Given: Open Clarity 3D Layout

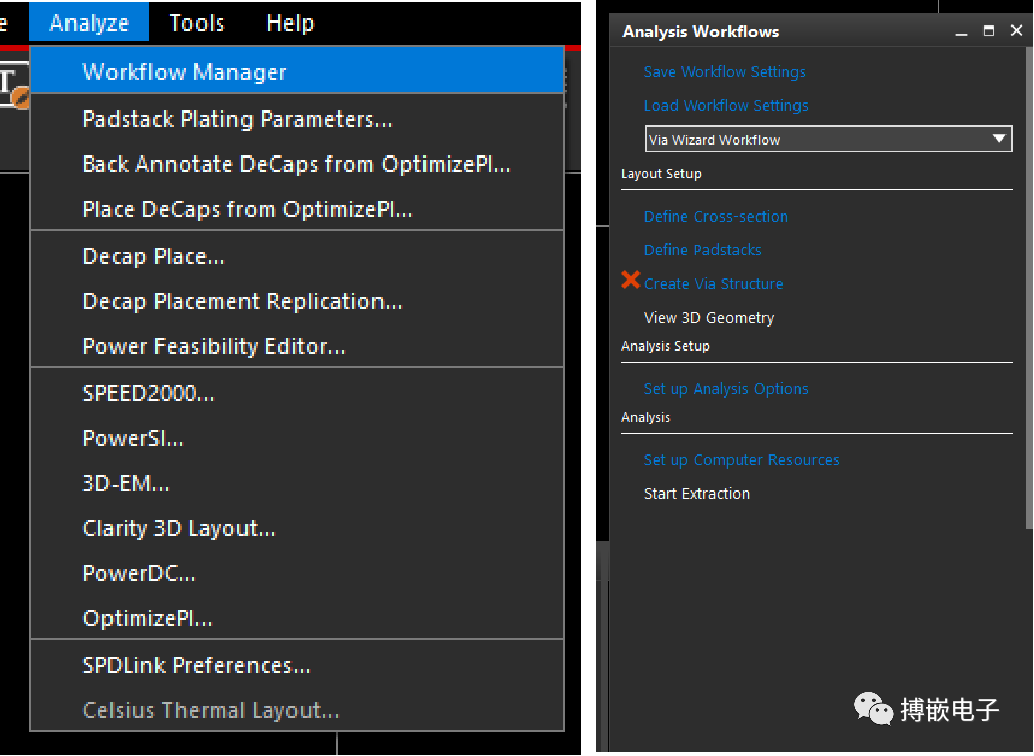Looking at the screenshot, I should coord(297,528).
